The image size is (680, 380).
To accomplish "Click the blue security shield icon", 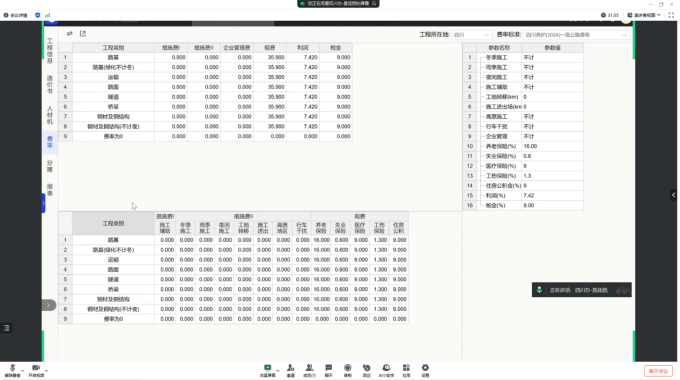I will [x=38, y=15].
